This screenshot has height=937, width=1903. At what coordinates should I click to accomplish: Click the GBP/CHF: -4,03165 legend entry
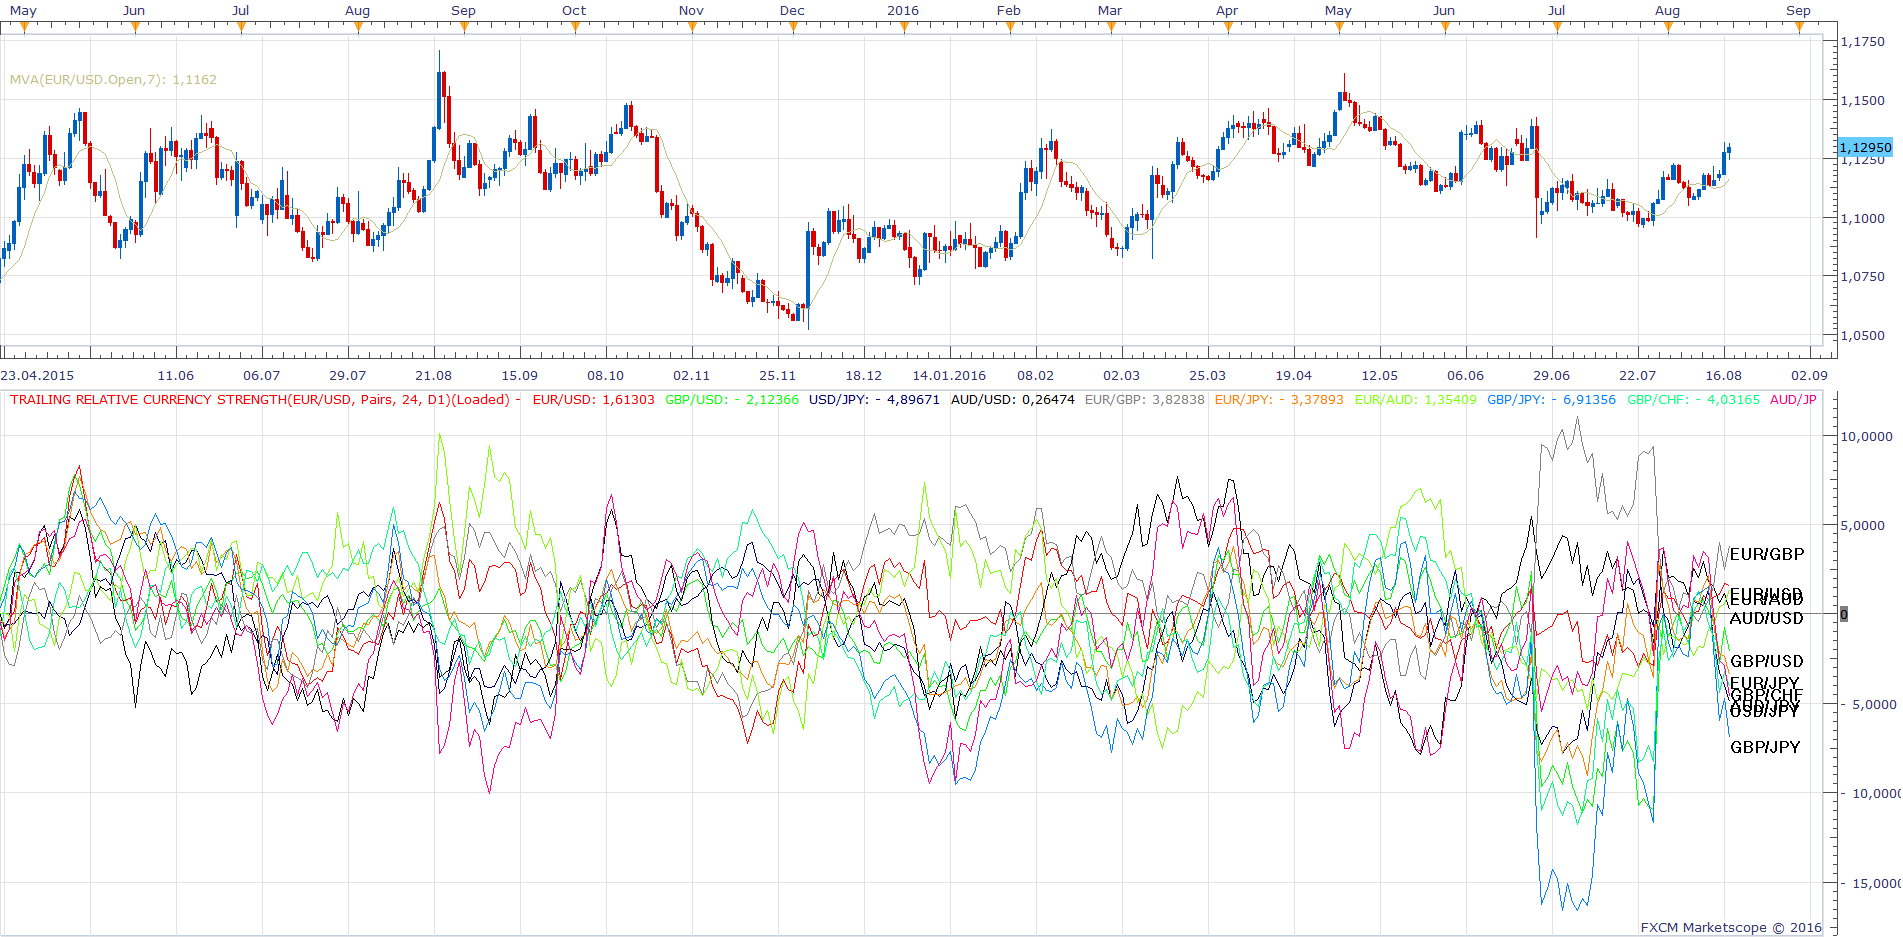[1693, 400]
